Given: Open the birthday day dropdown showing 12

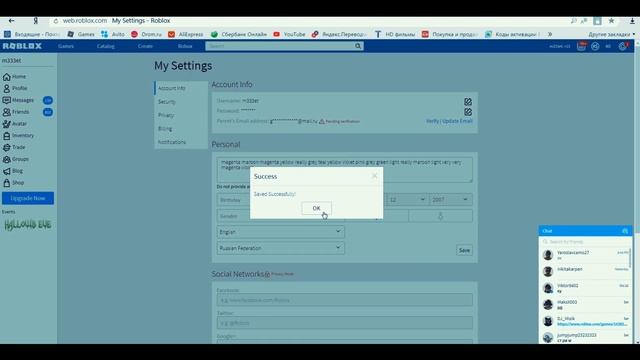Looking at the screenshot, I should 407,200.
